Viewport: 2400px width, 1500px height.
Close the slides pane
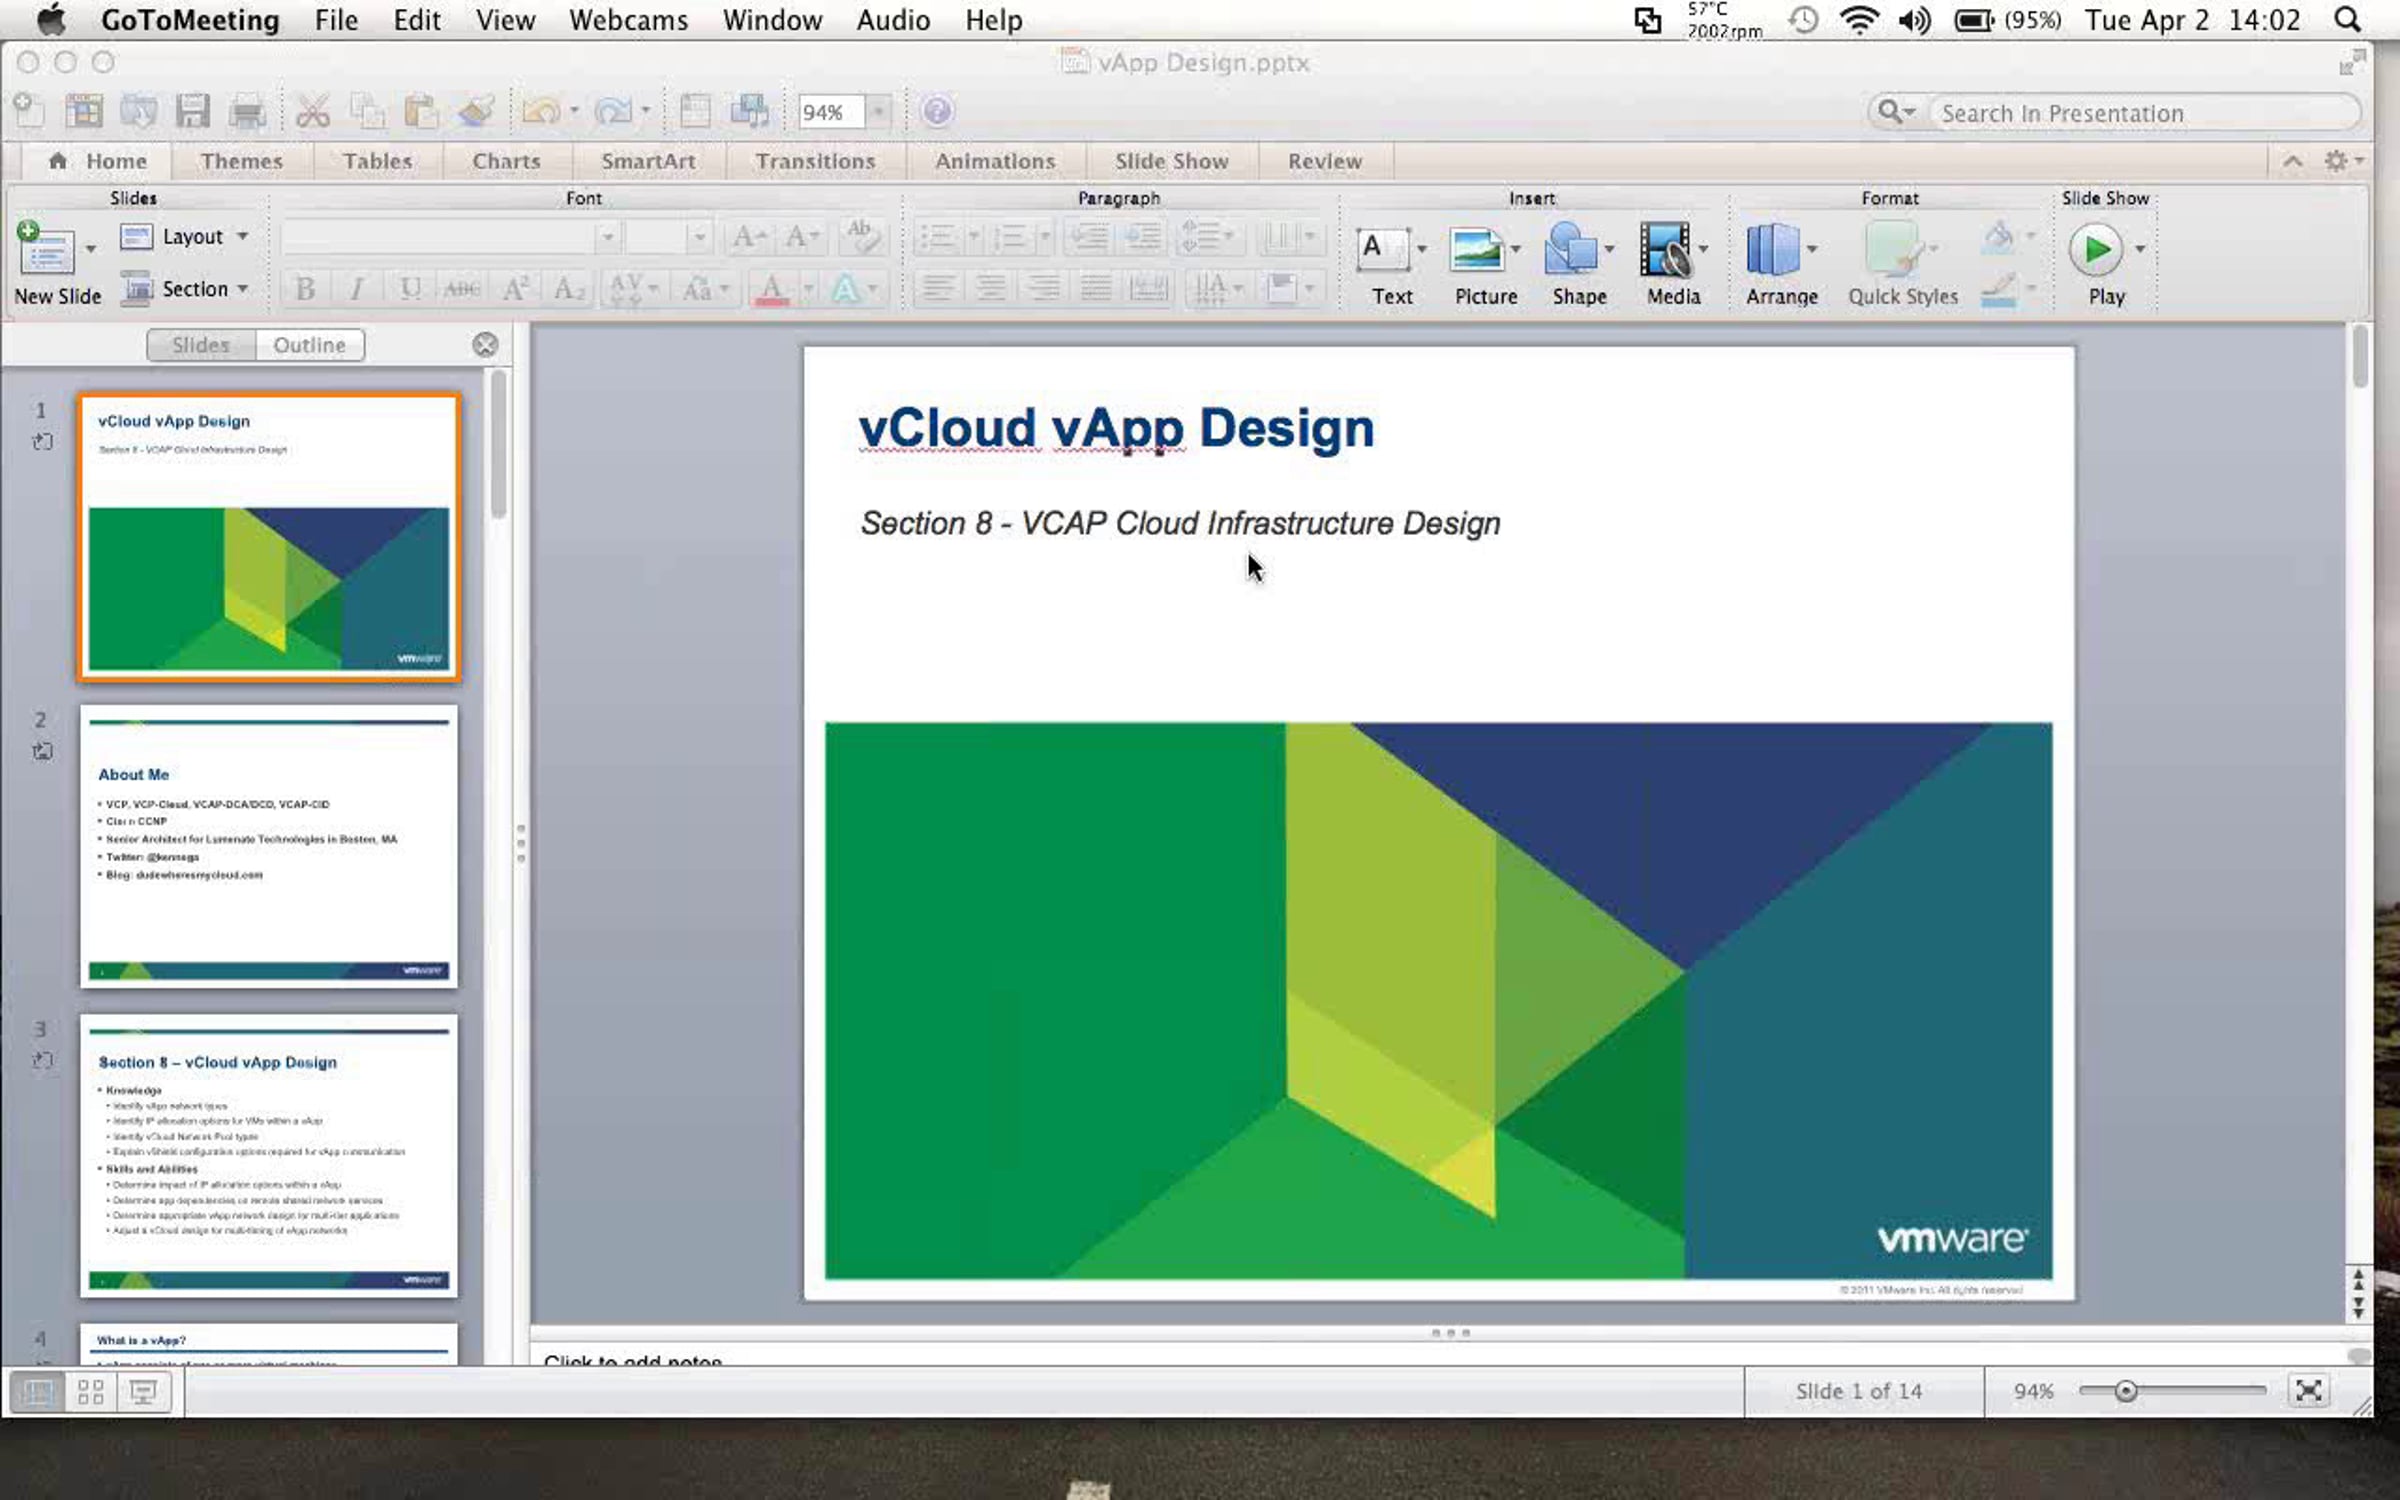coord(485,345)
